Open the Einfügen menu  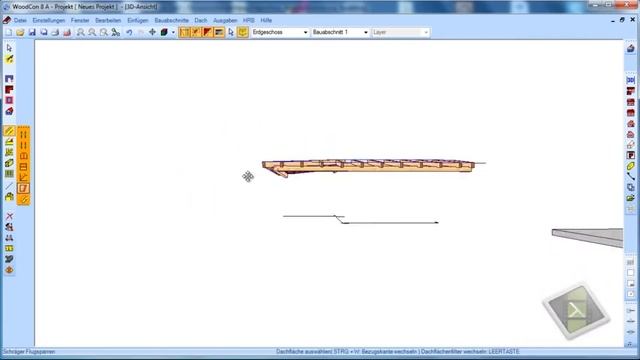click(138, 20)
